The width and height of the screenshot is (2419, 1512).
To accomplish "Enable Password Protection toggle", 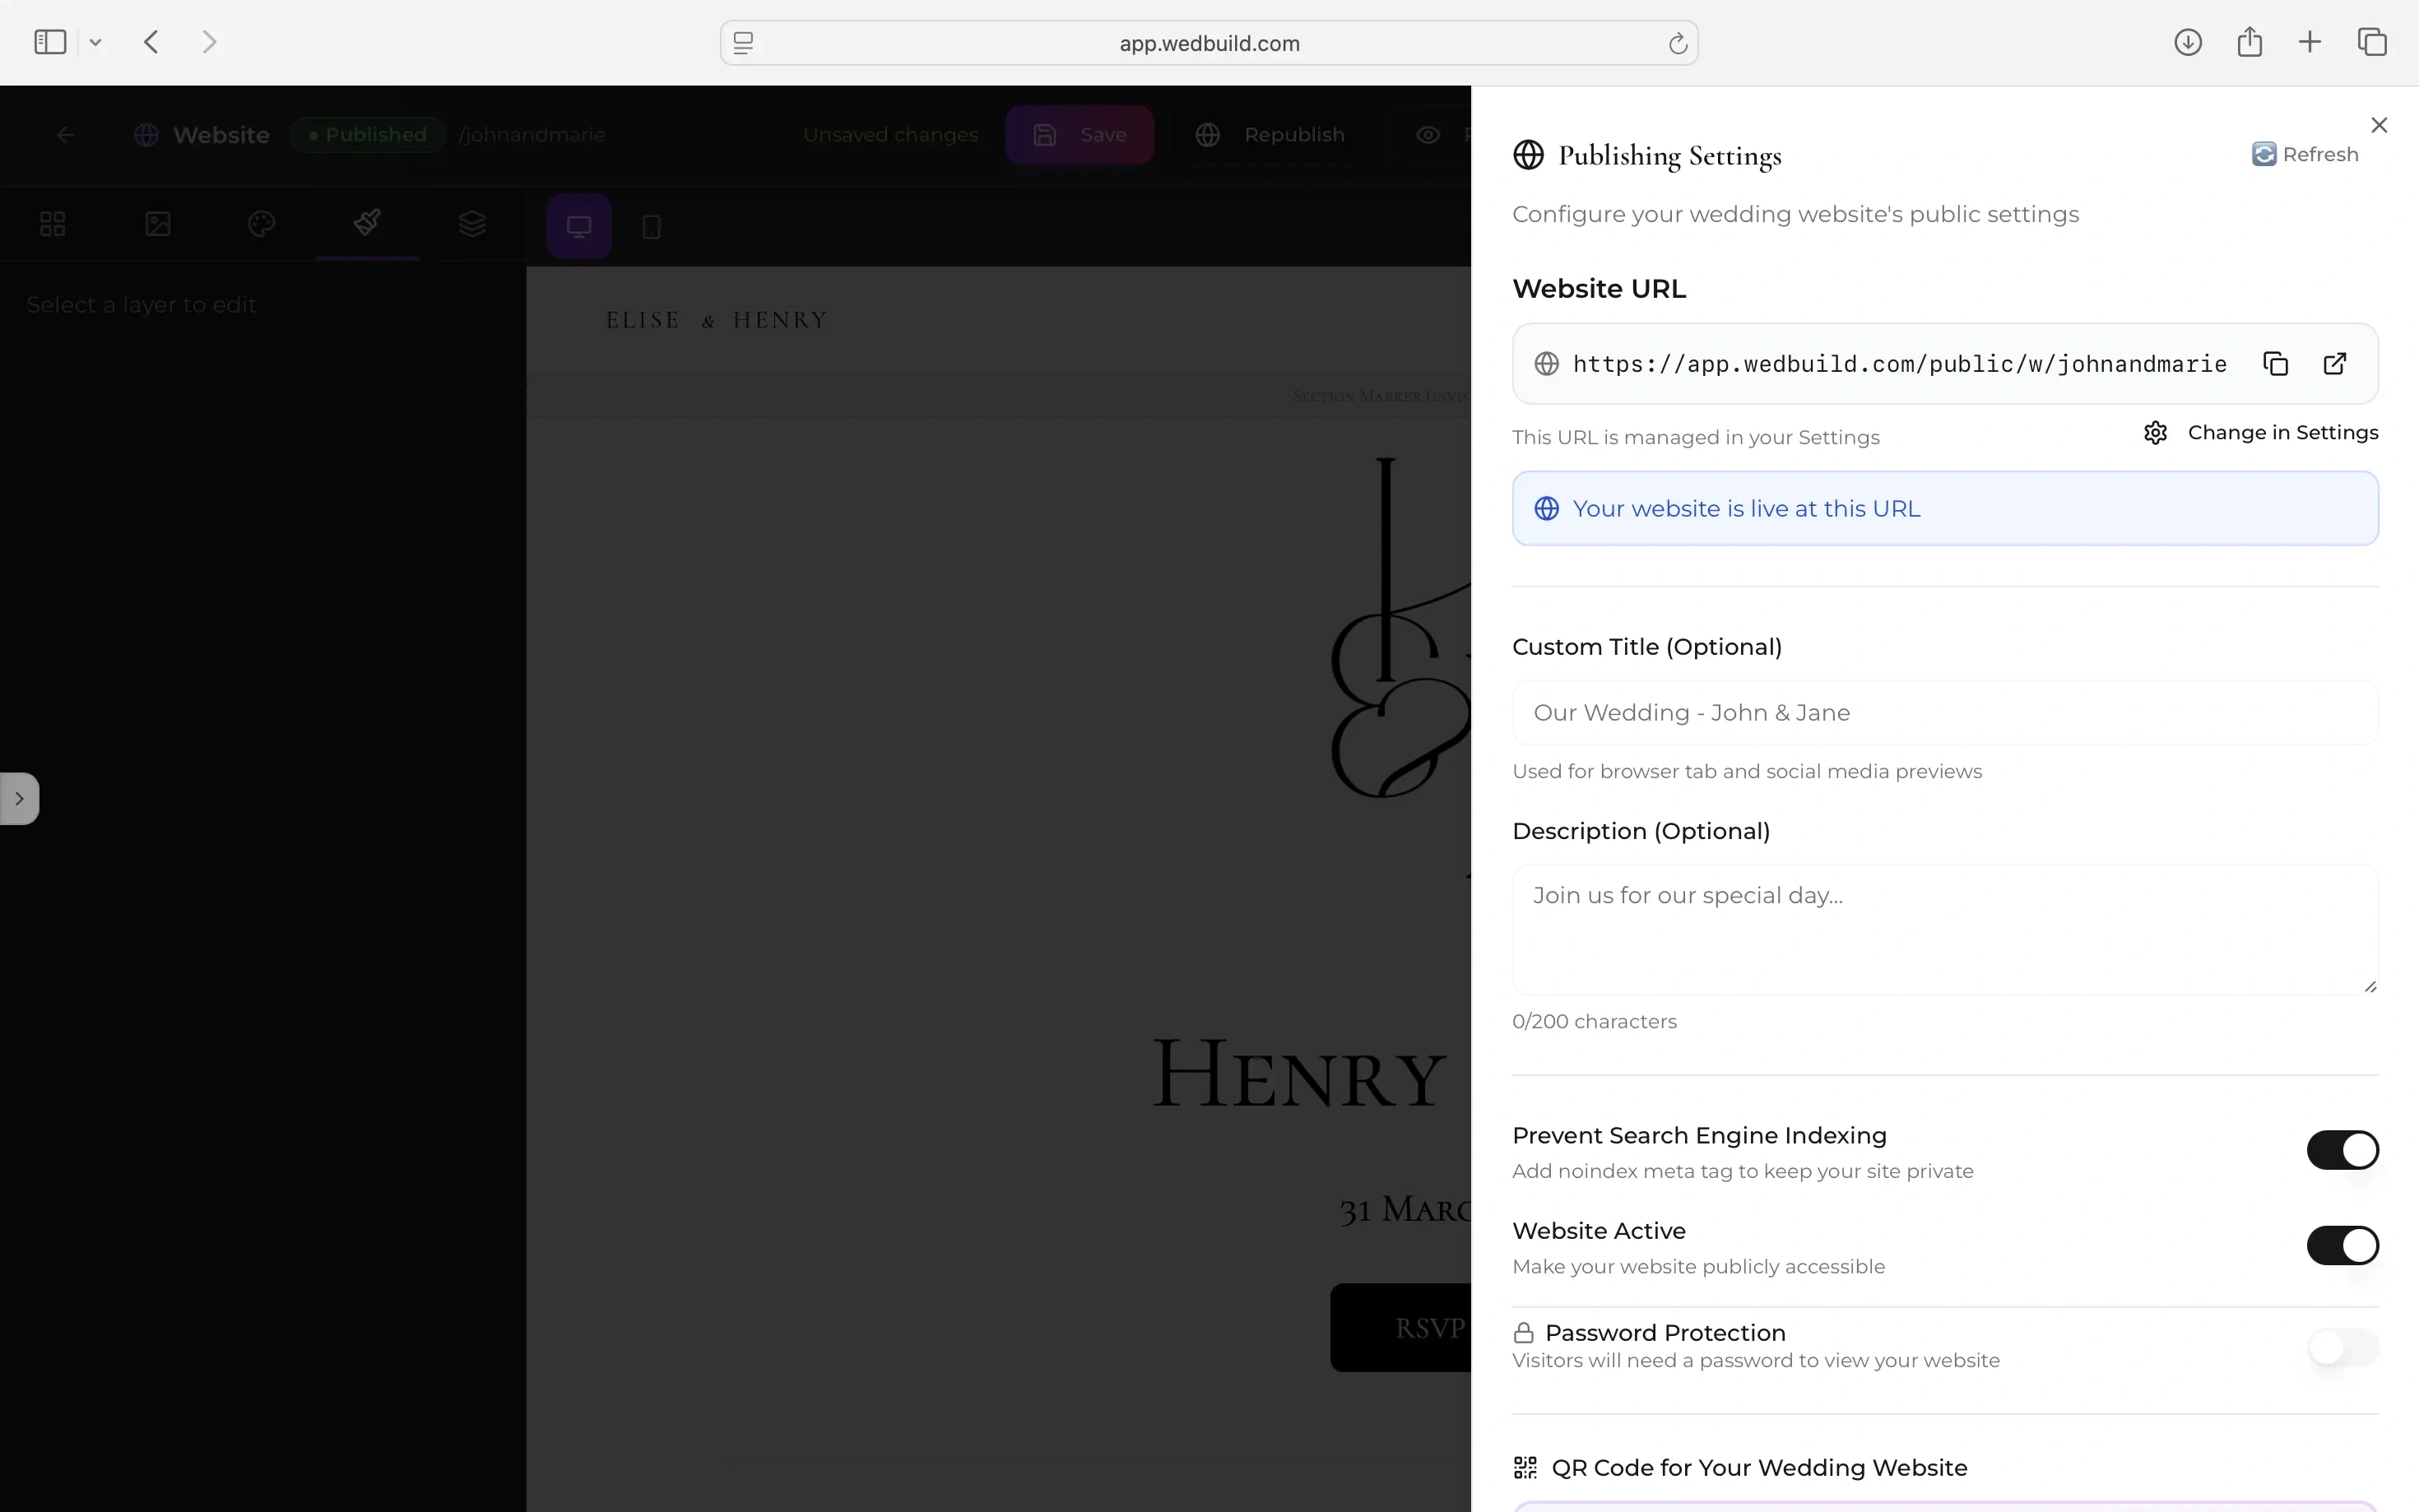I will coord(2342,1347).
